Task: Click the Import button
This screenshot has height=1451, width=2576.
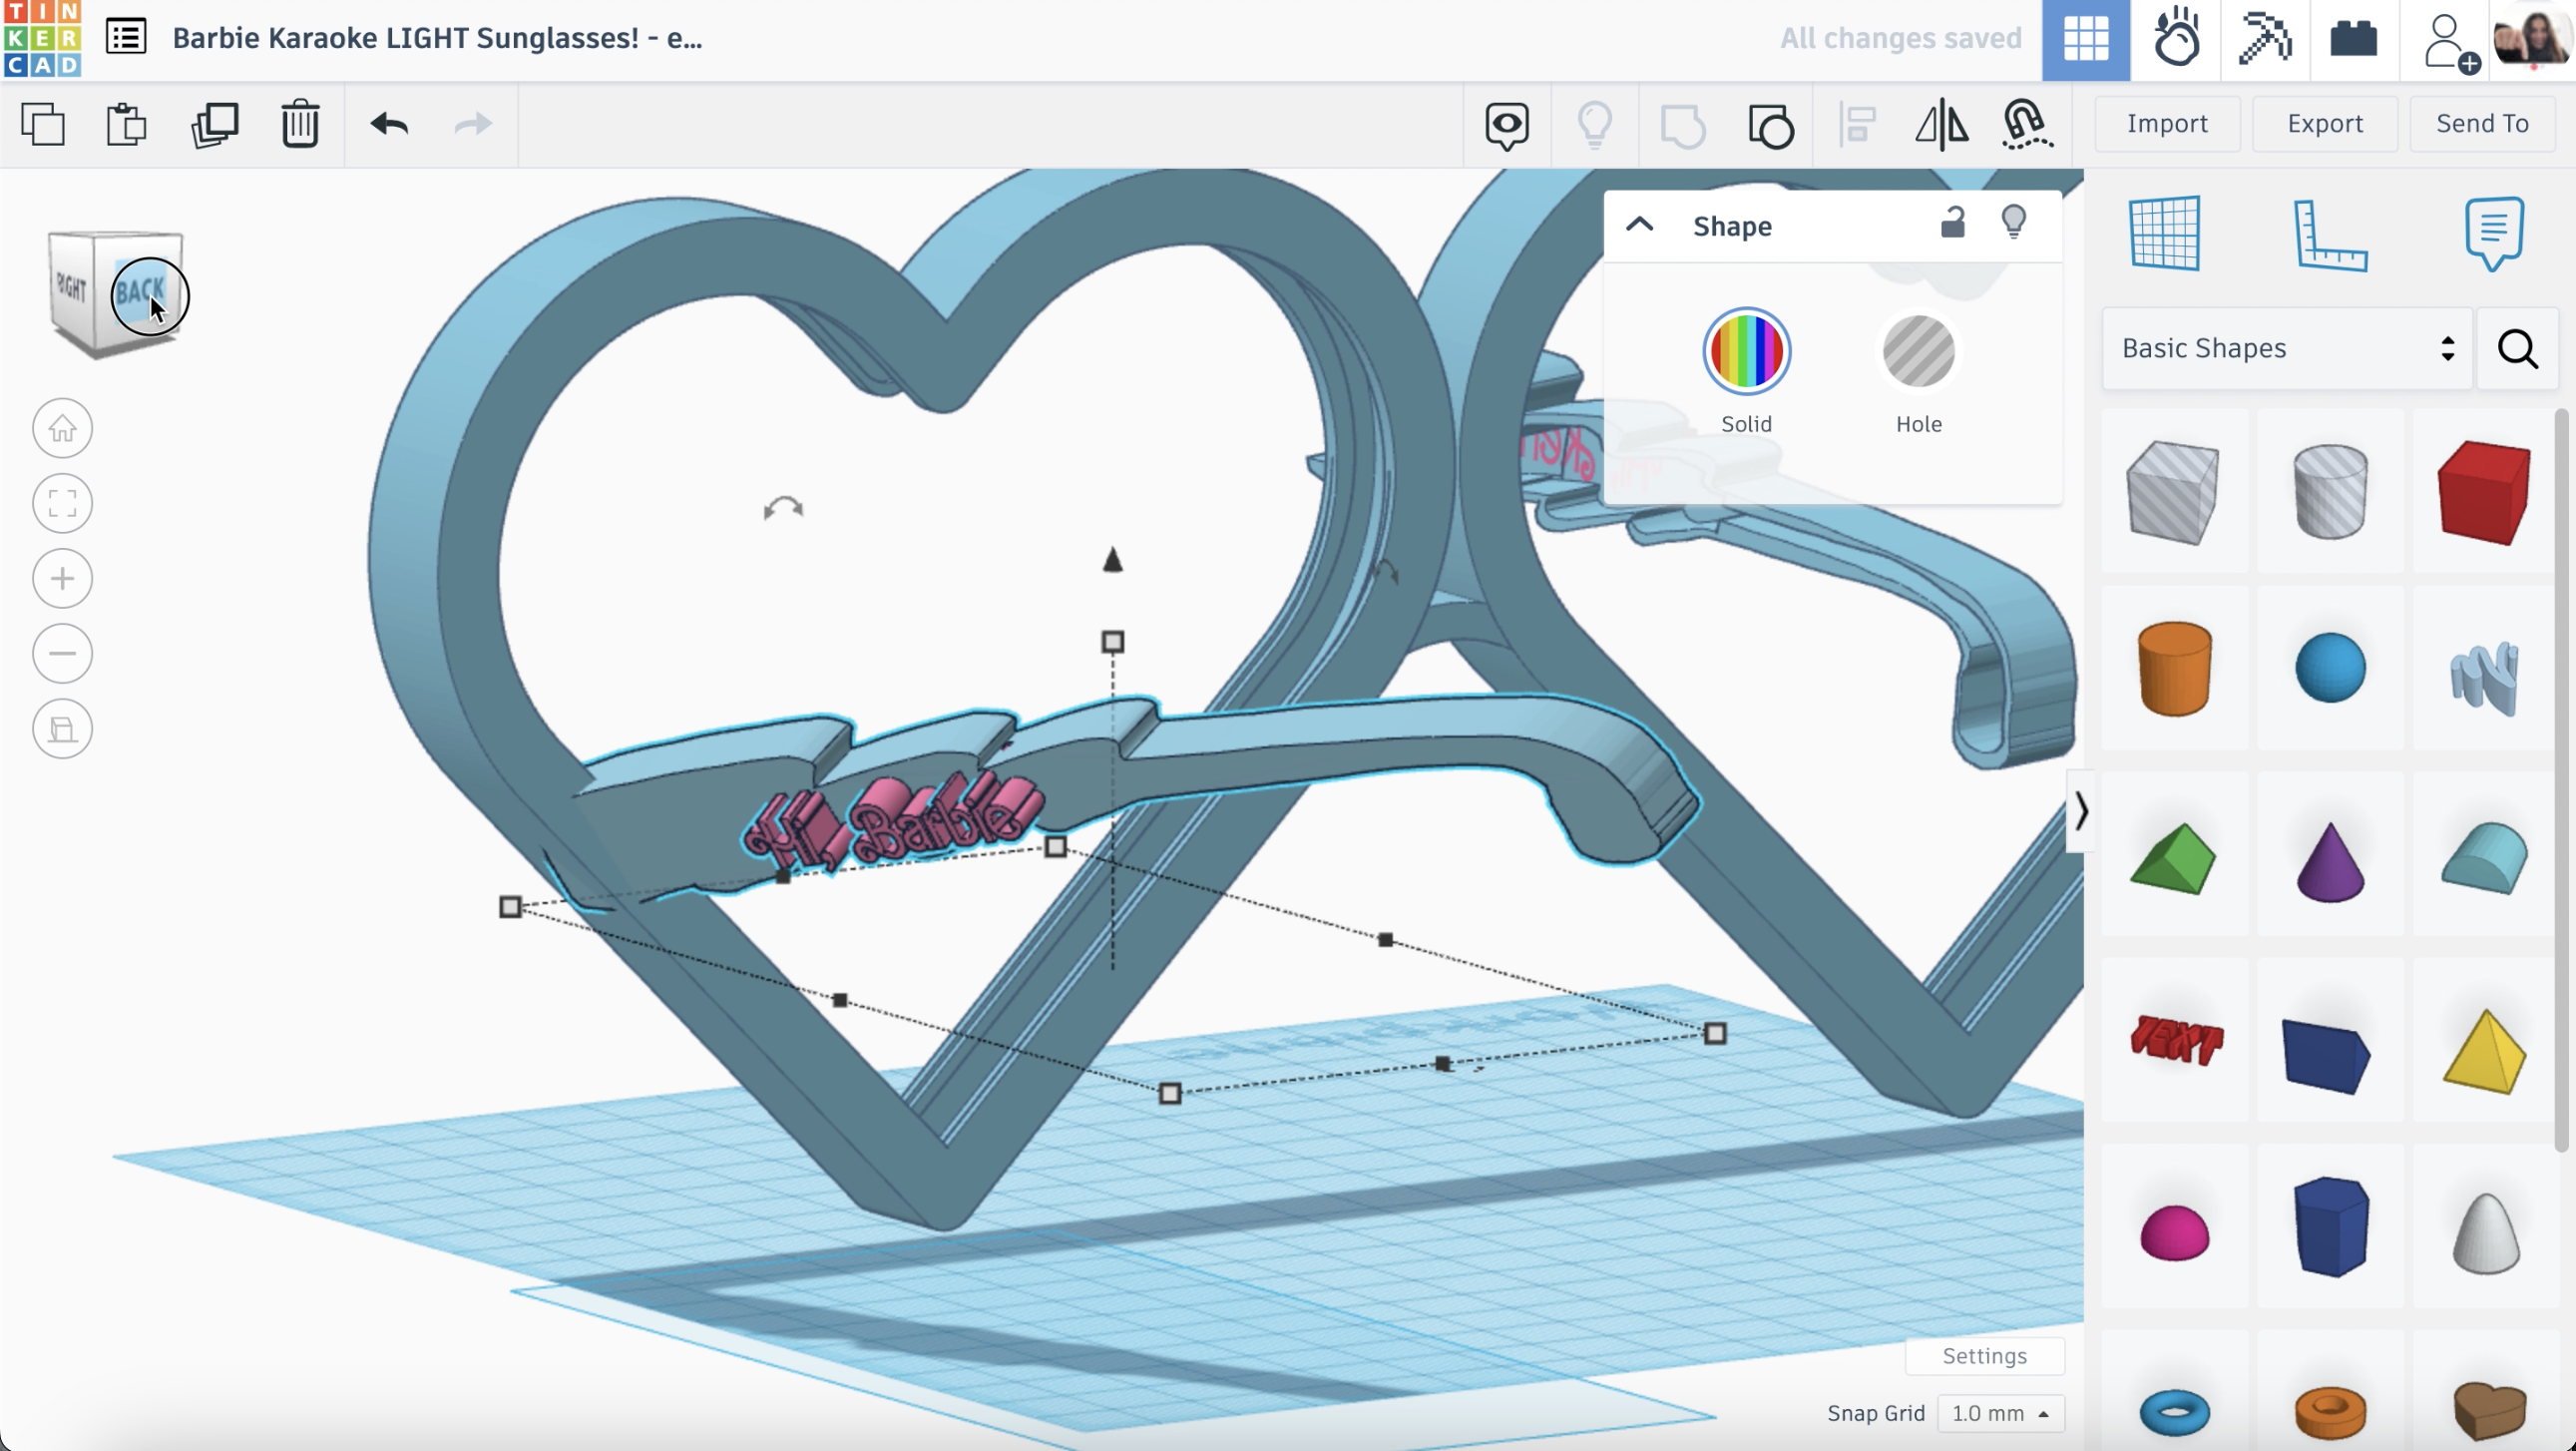Action: [x=2167, y=123]
